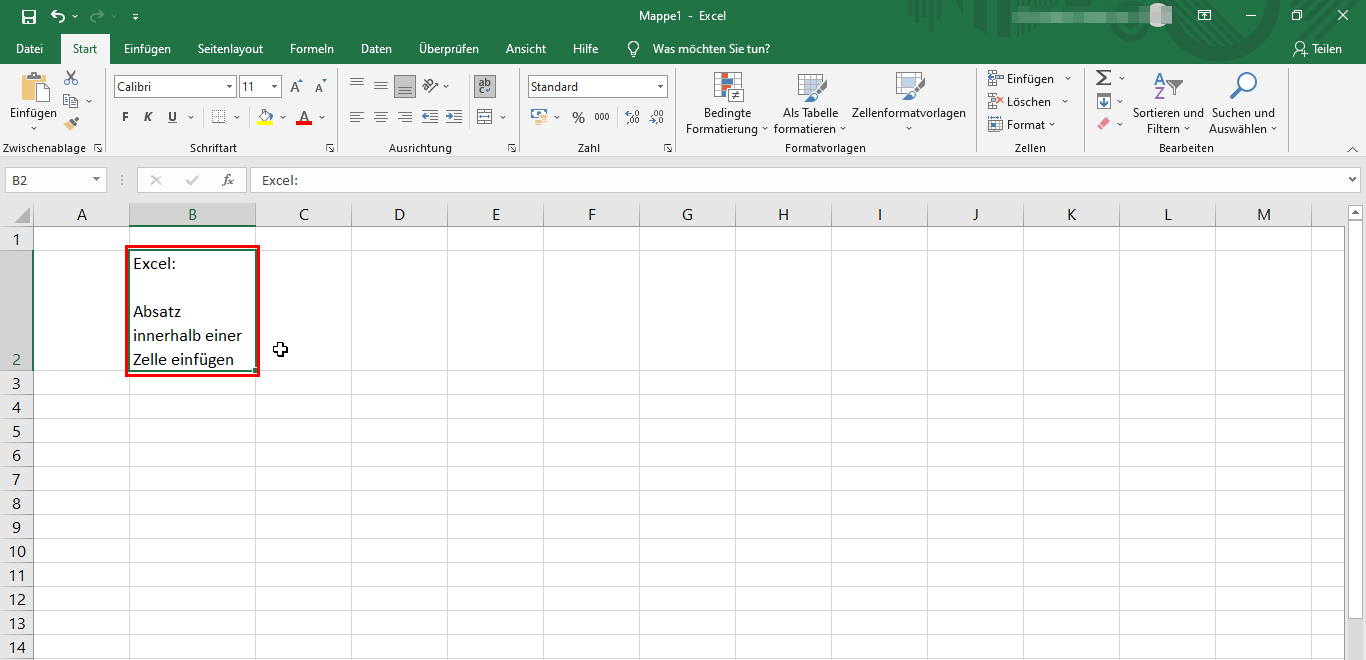Click the Select All corner button
The image size is (1366, 660).
click(20, 214)
